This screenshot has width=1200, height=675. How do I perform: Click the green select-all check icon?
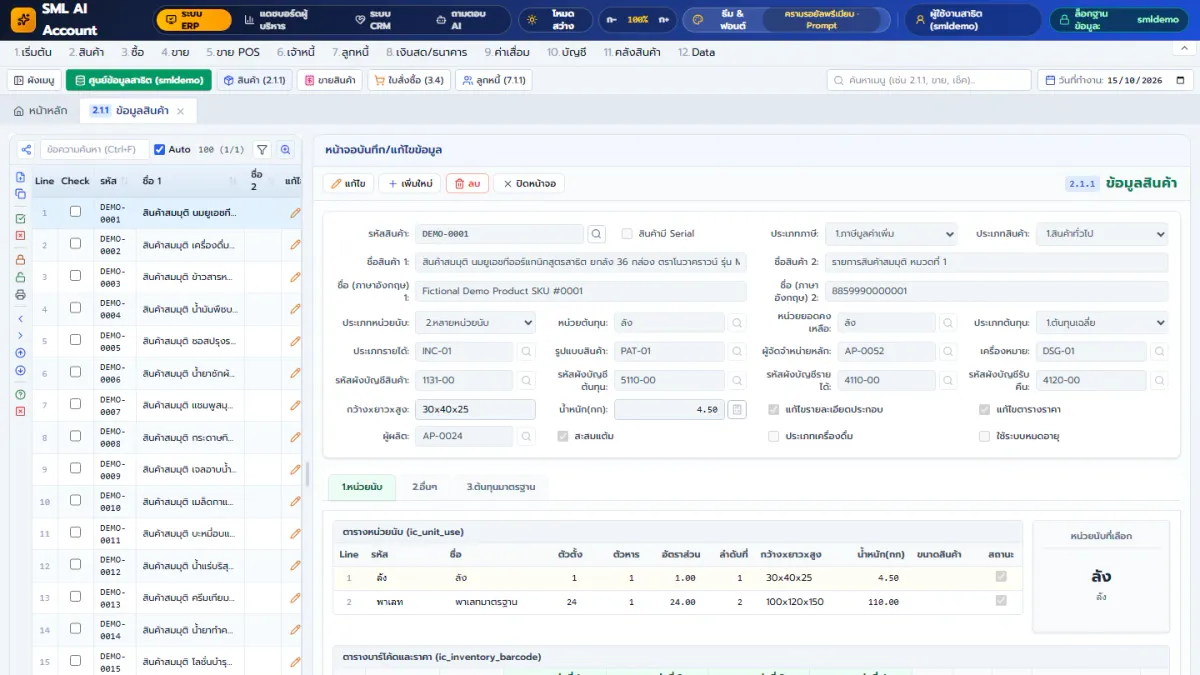point(20,218)
